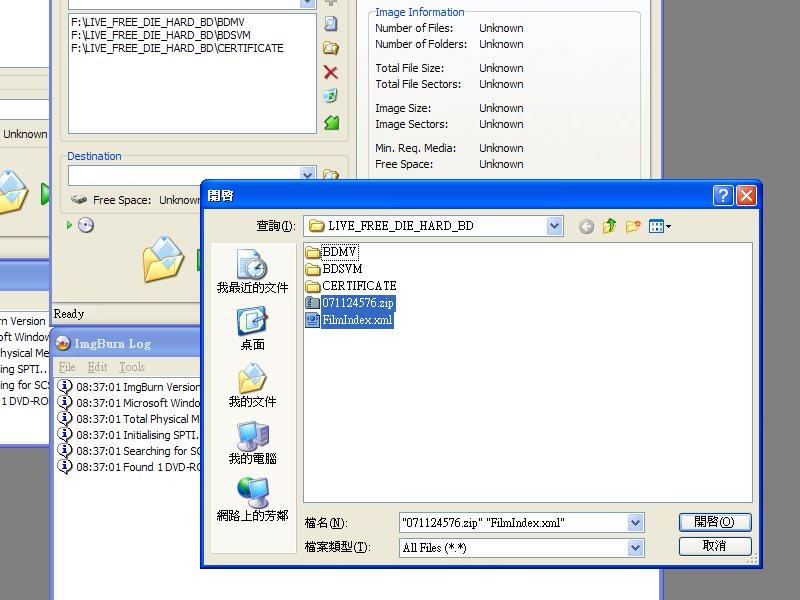Viewport: 800px width, 600px height.
Task: Click the Cancel (取消) button
Action: (x=714, y=546)
